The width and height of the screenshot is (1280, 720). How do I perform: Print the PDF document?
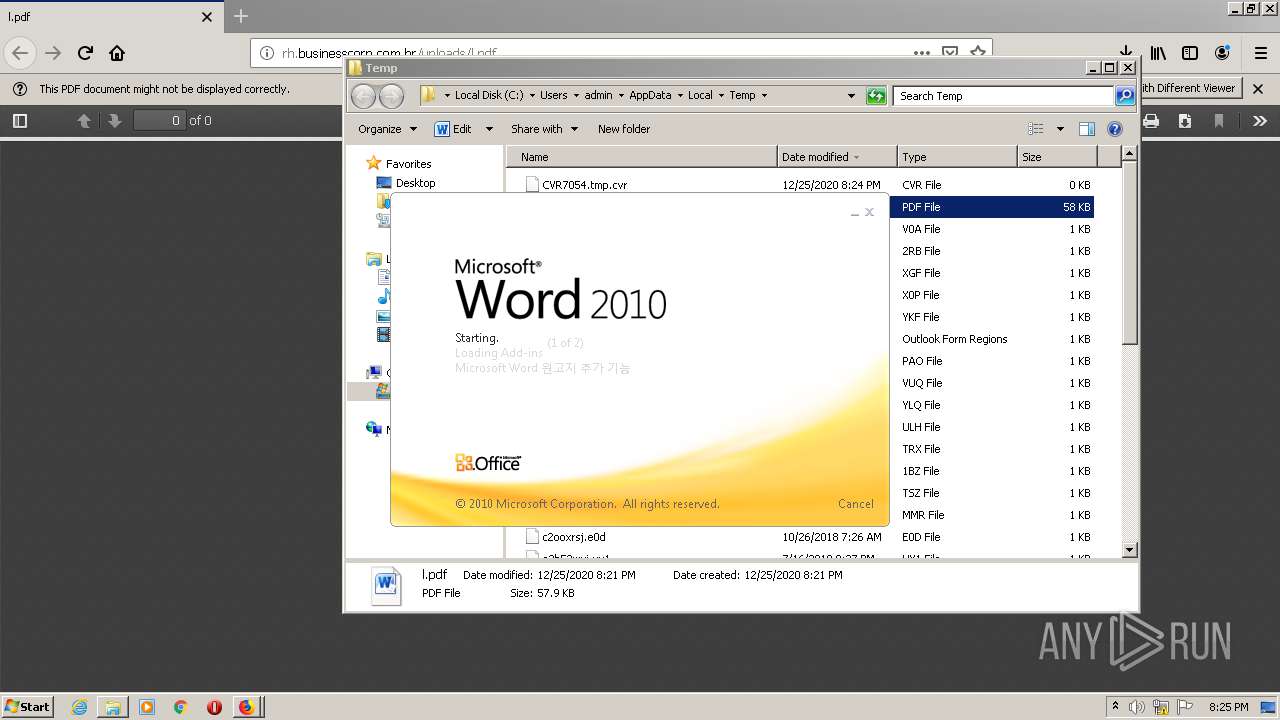point(1151,121)
